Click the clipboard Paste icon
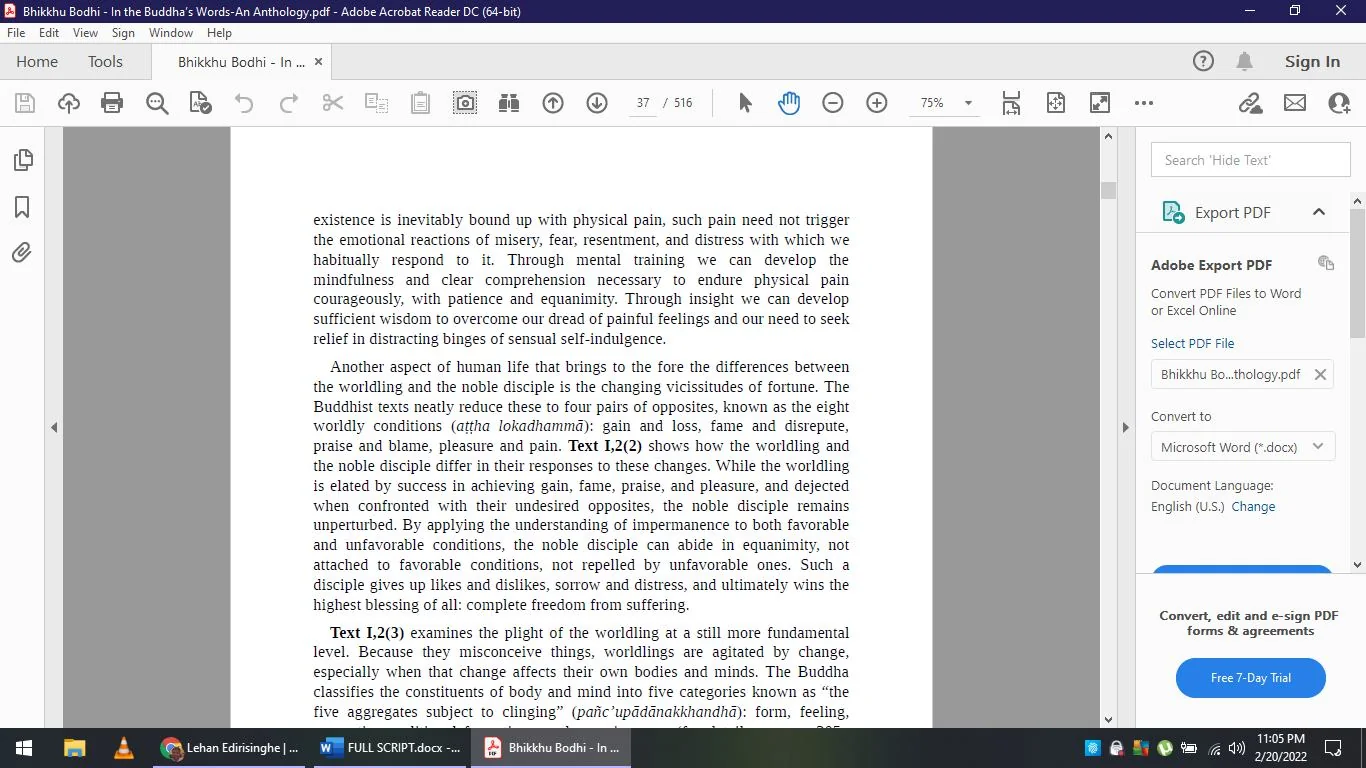The image size is (1366, 768). [x=420, y=103]
